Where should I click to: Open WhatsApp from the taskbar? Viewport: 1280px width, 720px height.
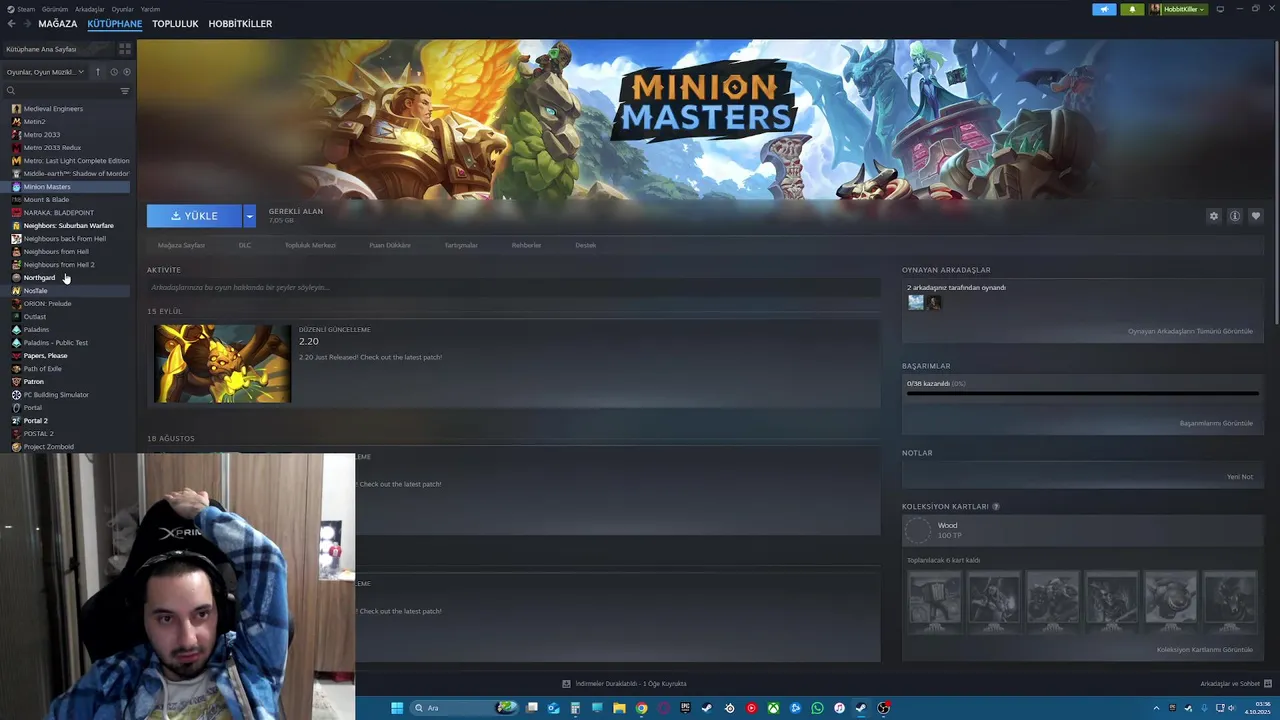[817, 708]
